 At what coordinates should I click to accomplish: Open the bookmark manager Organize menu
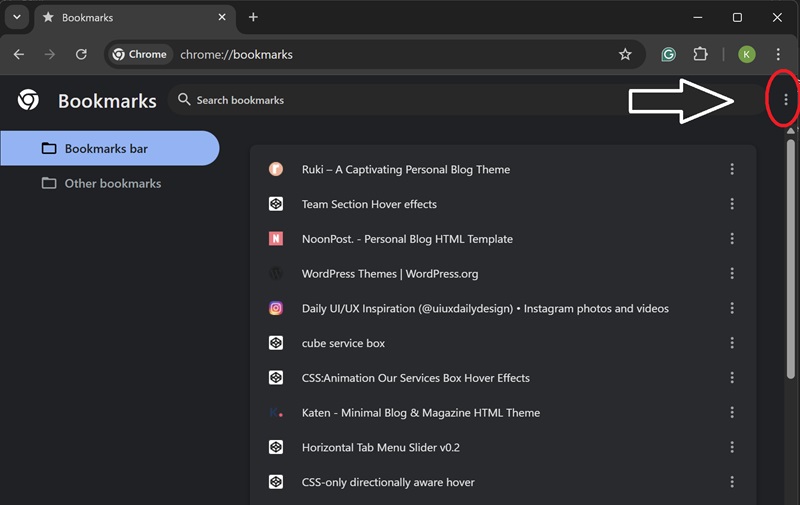pyautogui.click(x=786, y=100)
